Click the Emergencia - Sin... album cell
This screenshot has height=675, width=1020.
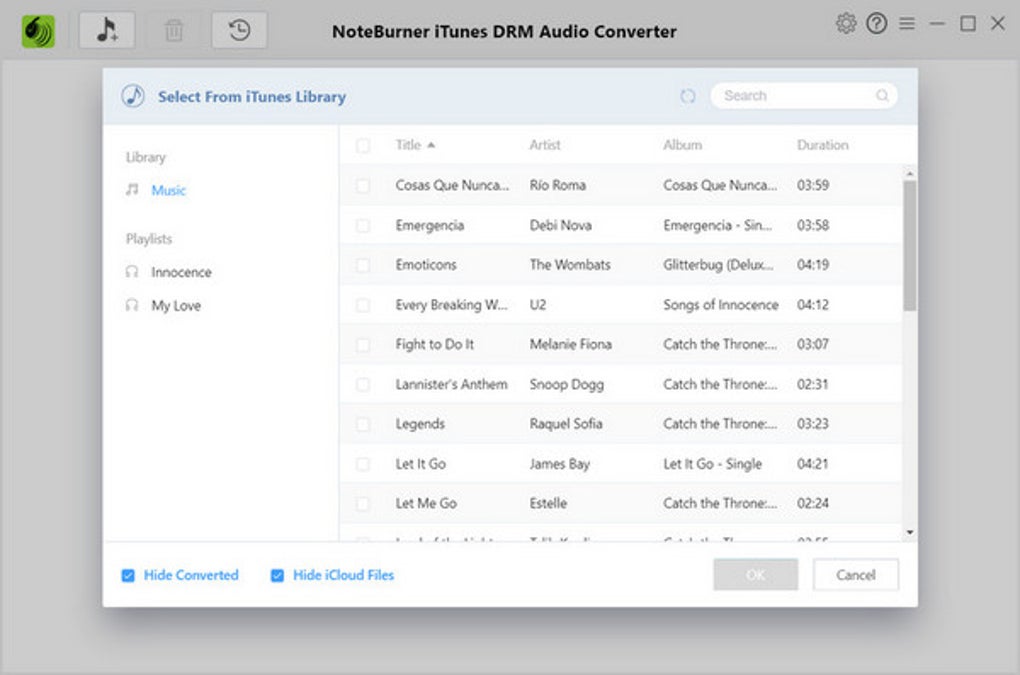pyautogui.click(x=718, y=226)
